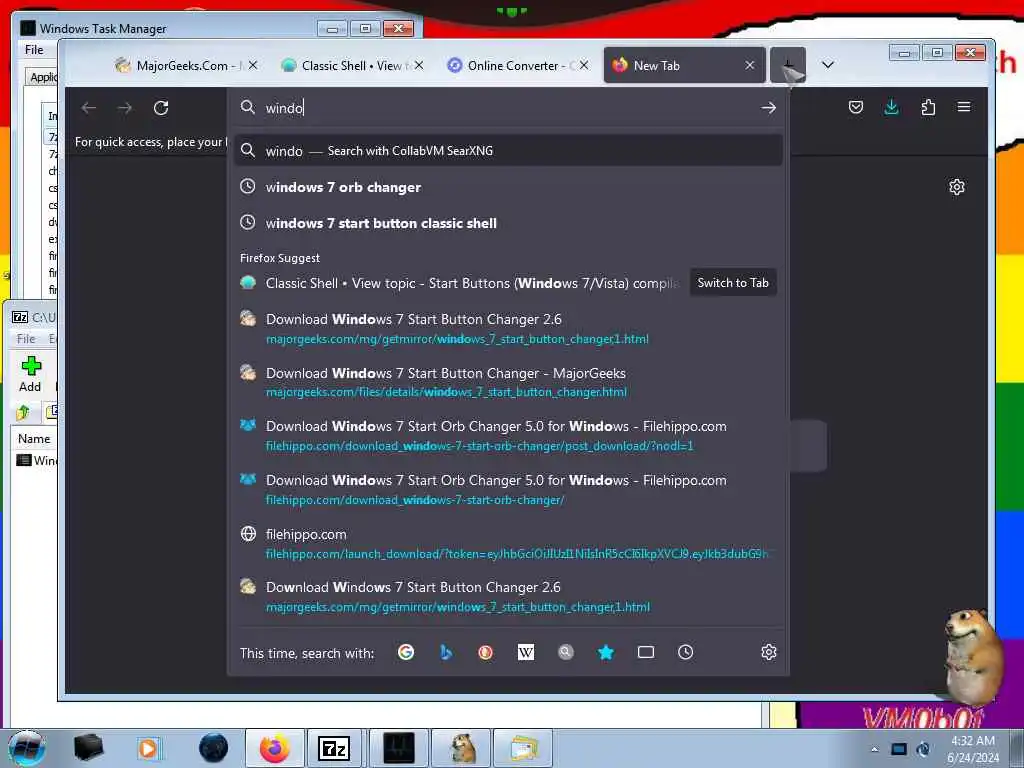Open new tab with plus button
The width and height of the screenshot is (1024, 768).
coord(788,65)
